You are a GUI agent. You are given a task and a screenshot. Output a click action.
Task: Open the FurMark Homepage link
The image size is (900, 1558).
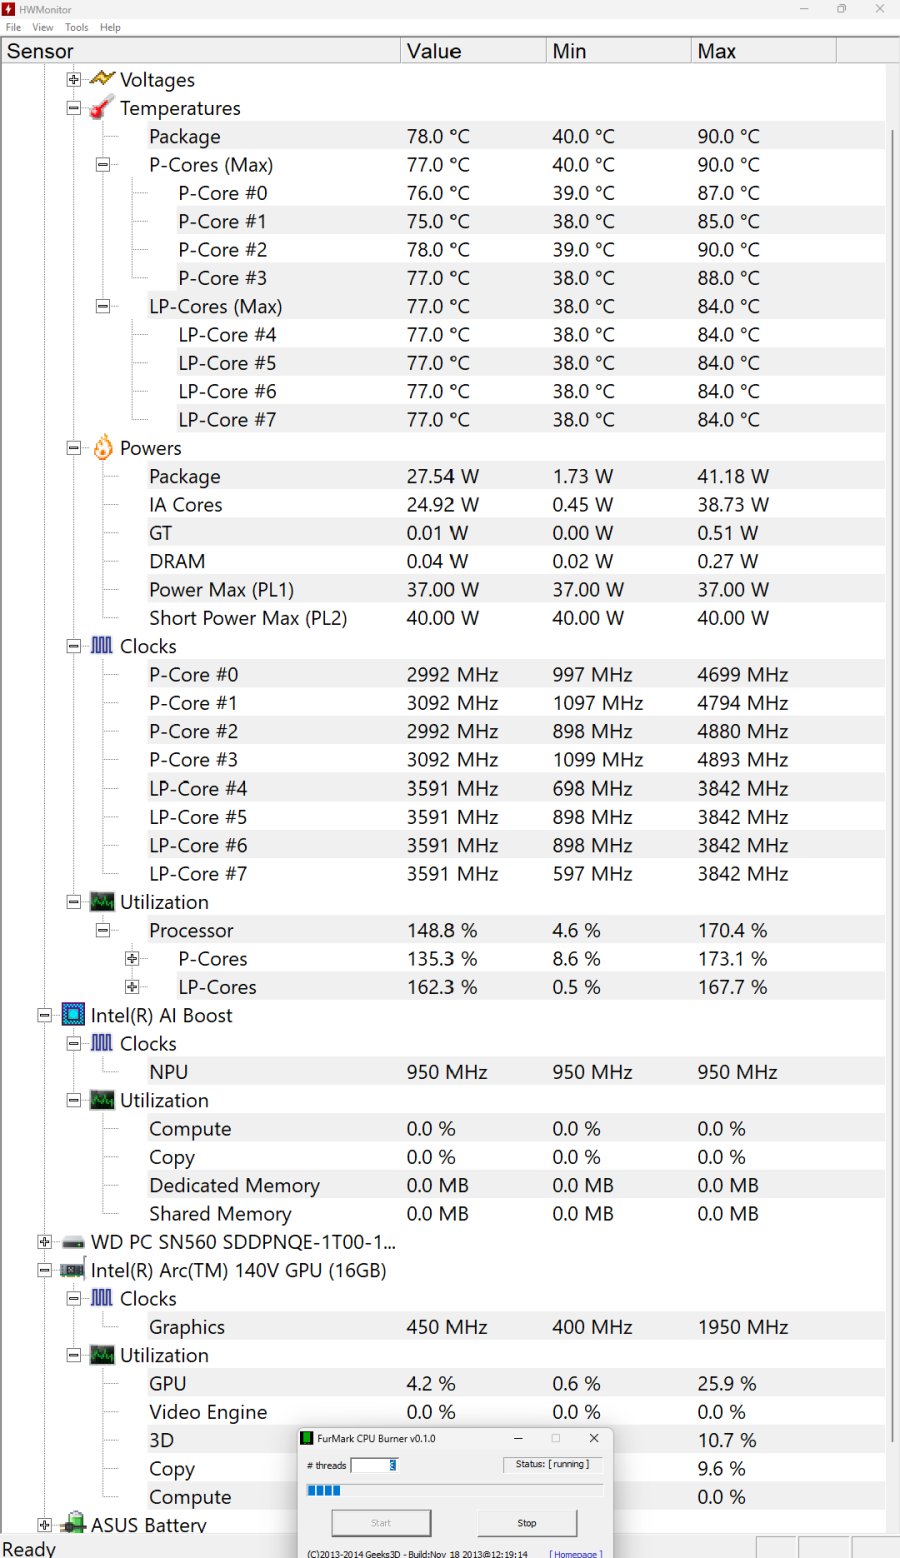(x=576, y=1553)
